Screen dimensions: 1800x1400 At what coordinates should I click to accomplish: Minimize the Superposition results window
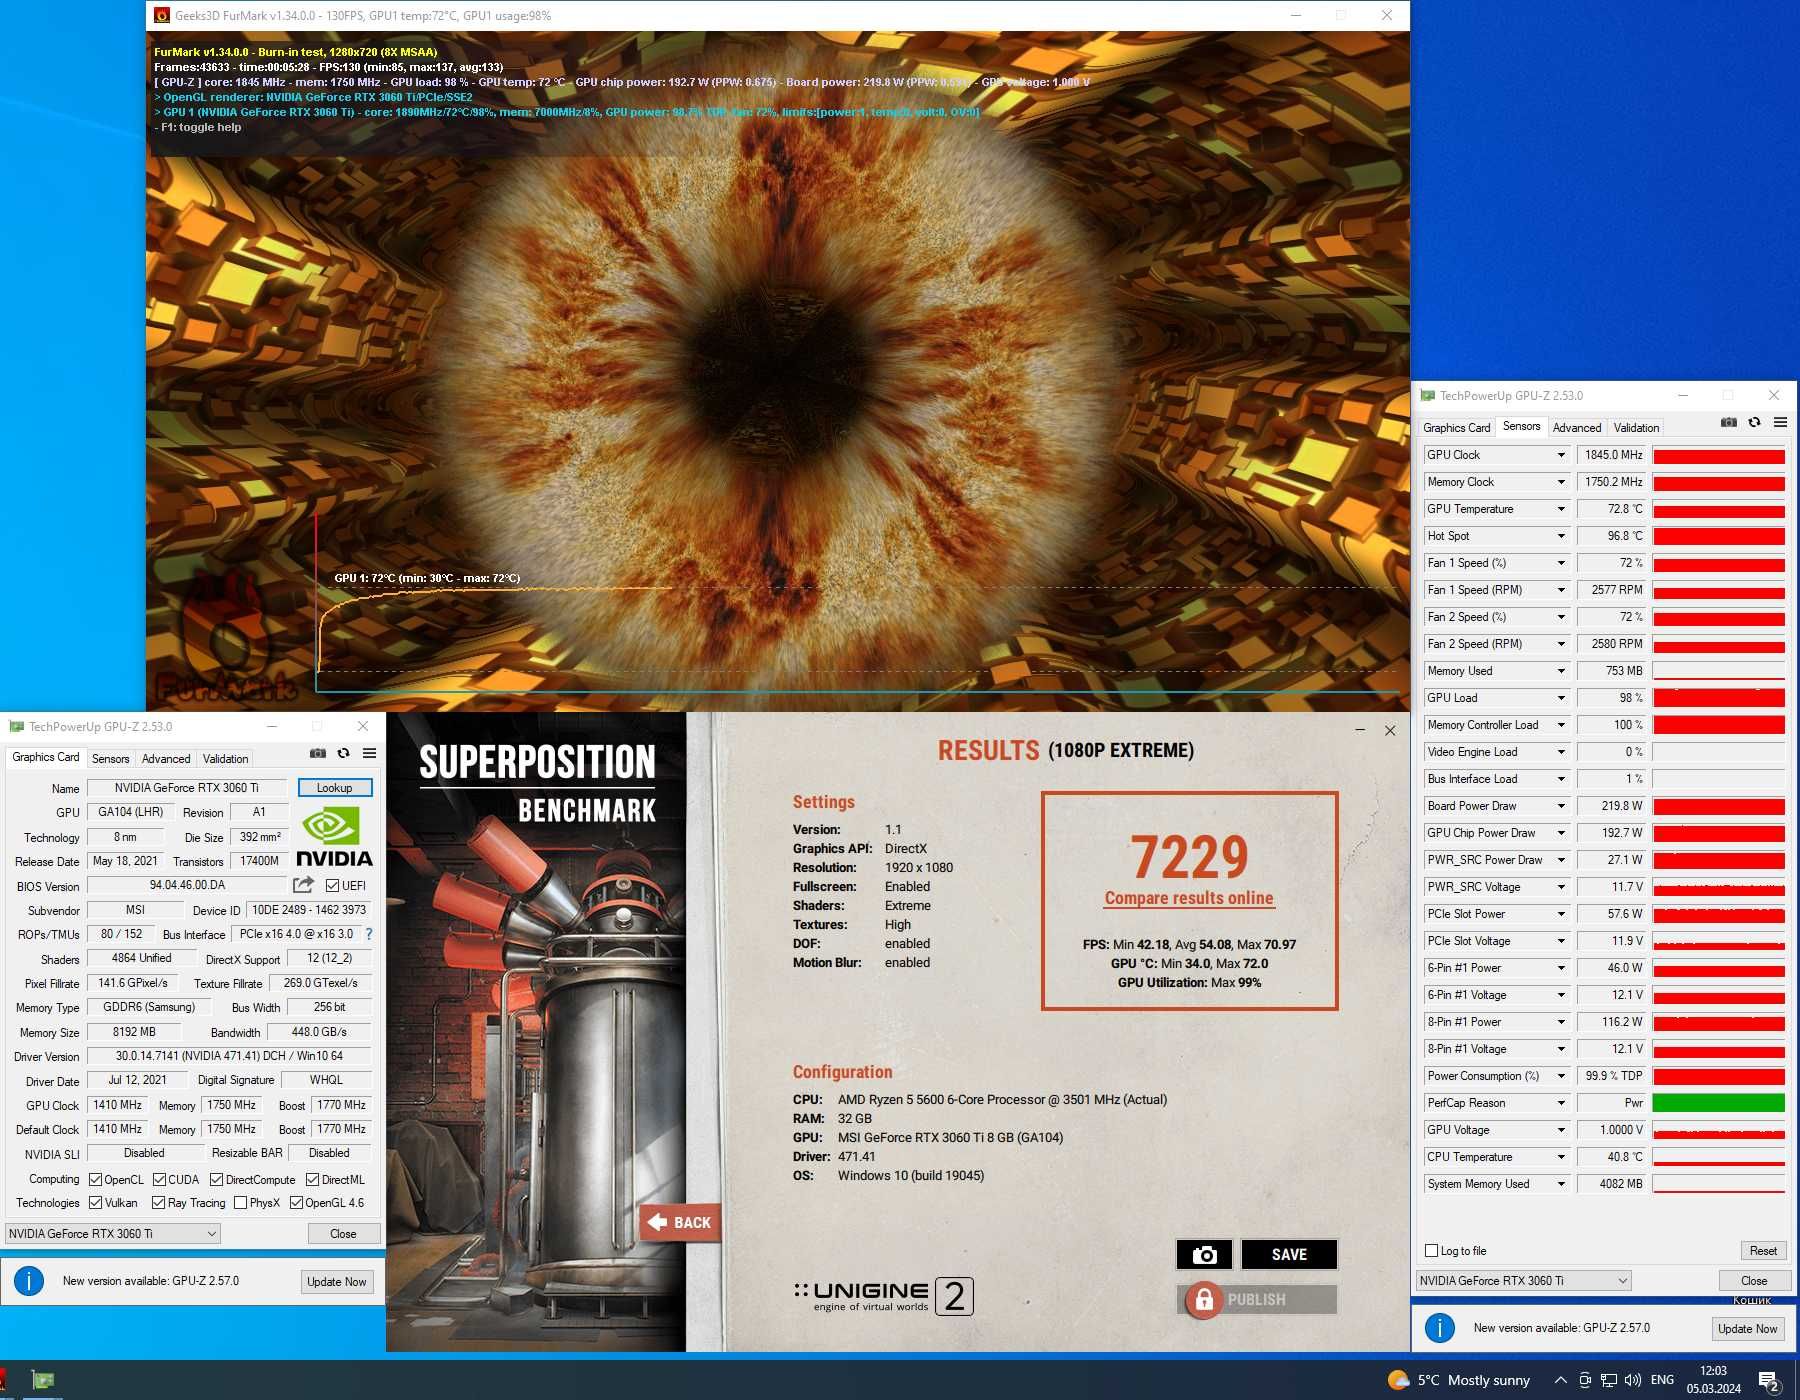point(1360,731)
